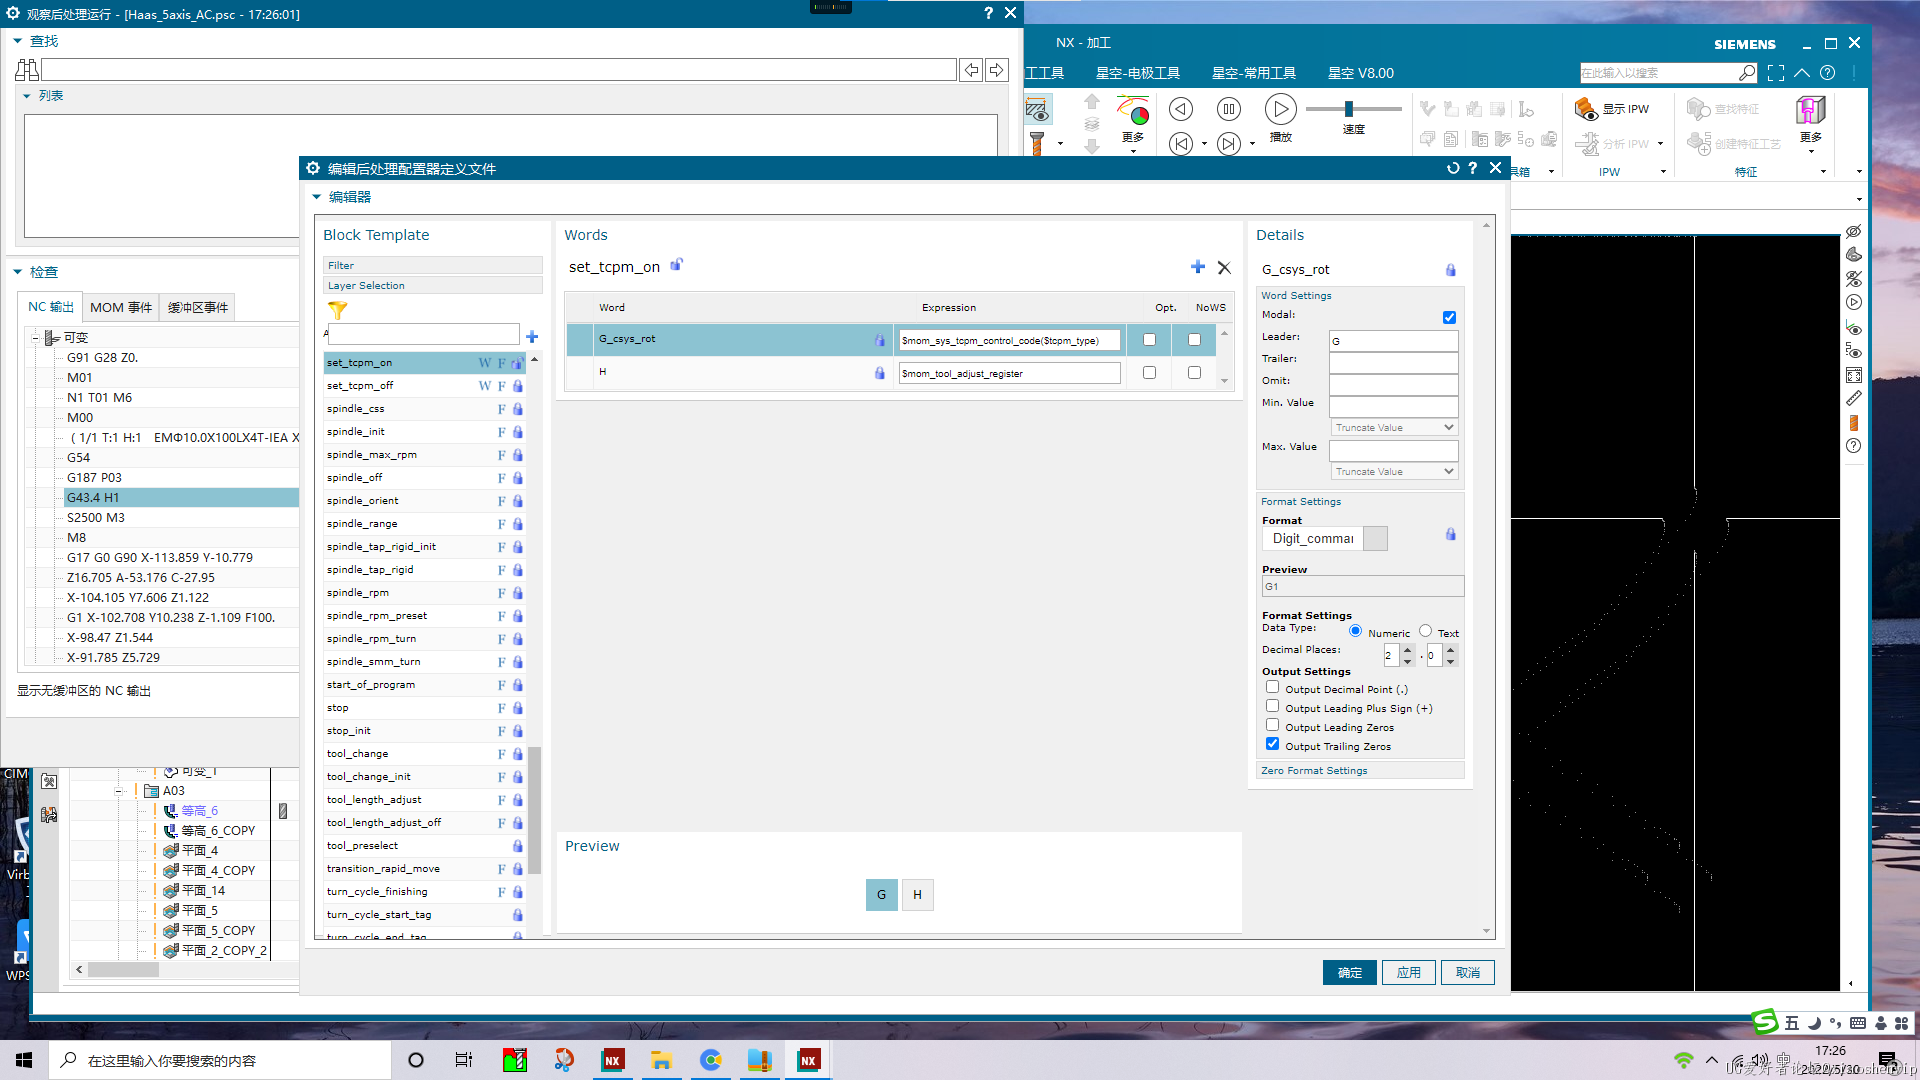Switch to MOM 事件 tab
1920x1080 pixels.
click(x=121, y=307)
